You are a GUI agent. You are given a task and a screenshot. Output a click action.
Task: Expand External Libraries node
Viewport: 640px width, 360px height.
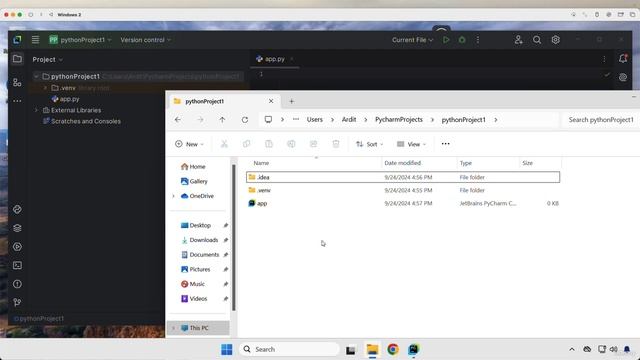(x=37, y=110)
